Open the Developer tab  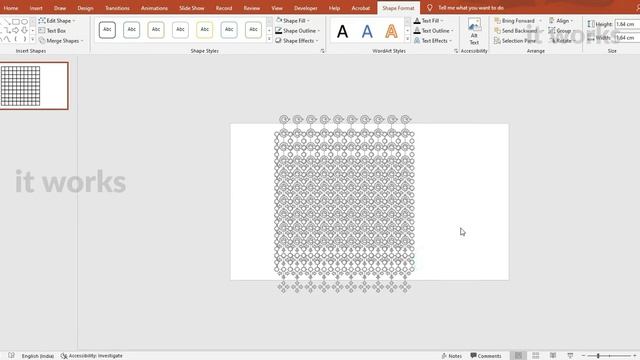pos(306,8)
